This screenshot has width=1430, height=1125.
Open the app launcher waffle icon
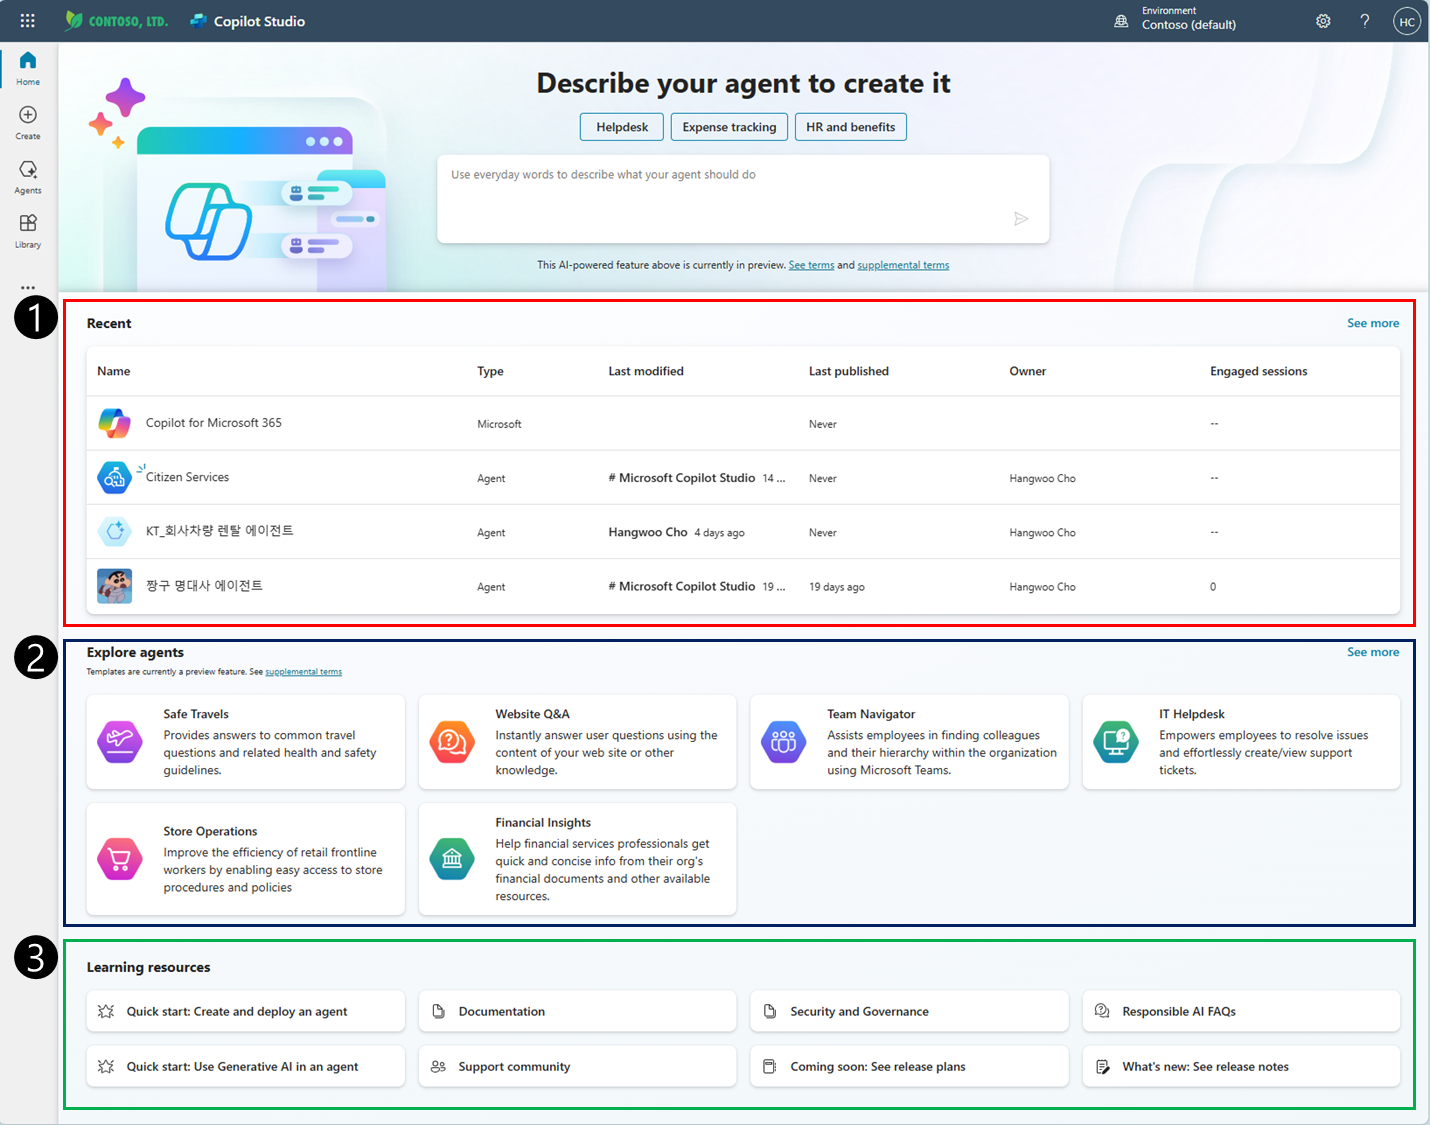[x=27, y=21]
